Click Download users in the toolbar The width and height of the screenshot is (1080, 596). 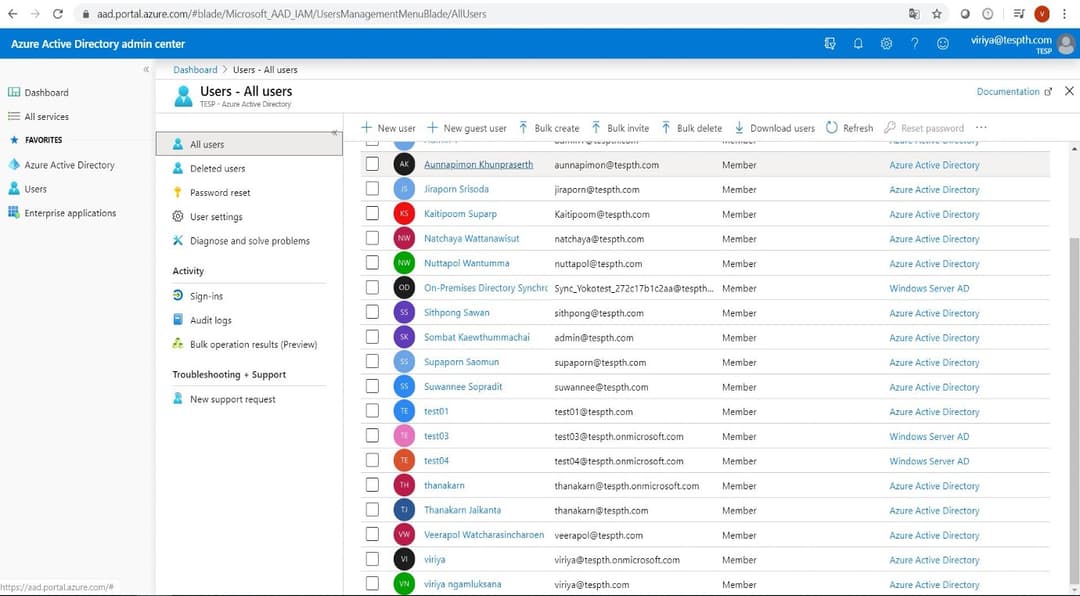774,128
